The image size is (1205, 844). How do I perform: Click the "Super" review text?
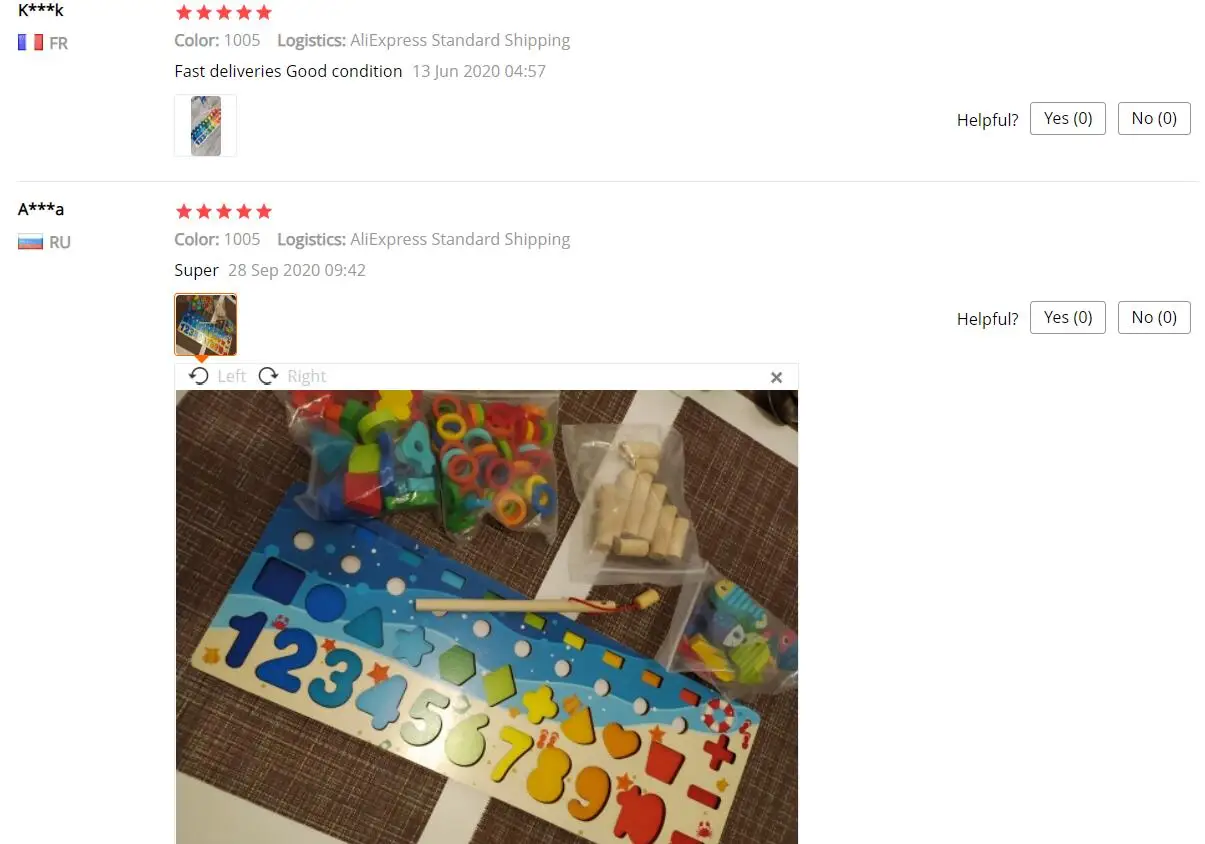[196, 270]
